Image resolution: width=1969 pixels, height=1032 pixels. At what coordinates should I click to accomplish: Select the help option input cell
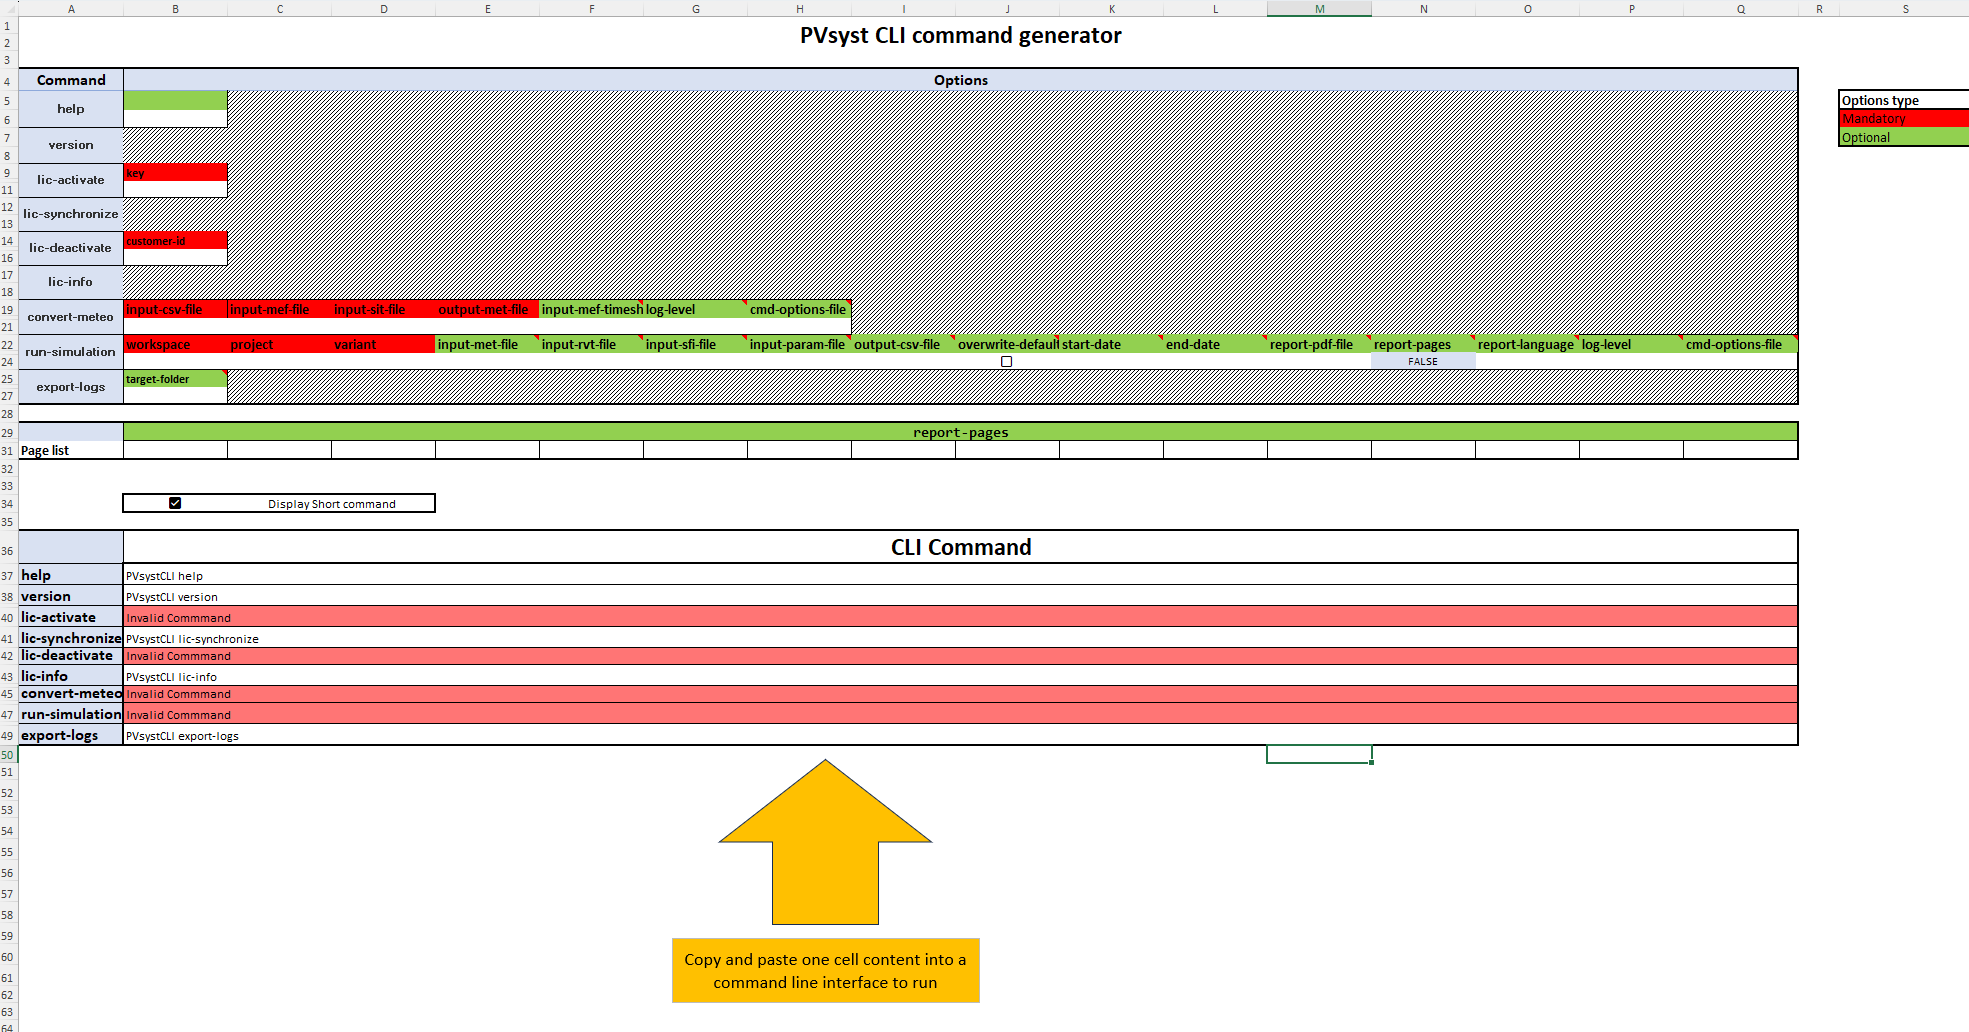175,119
